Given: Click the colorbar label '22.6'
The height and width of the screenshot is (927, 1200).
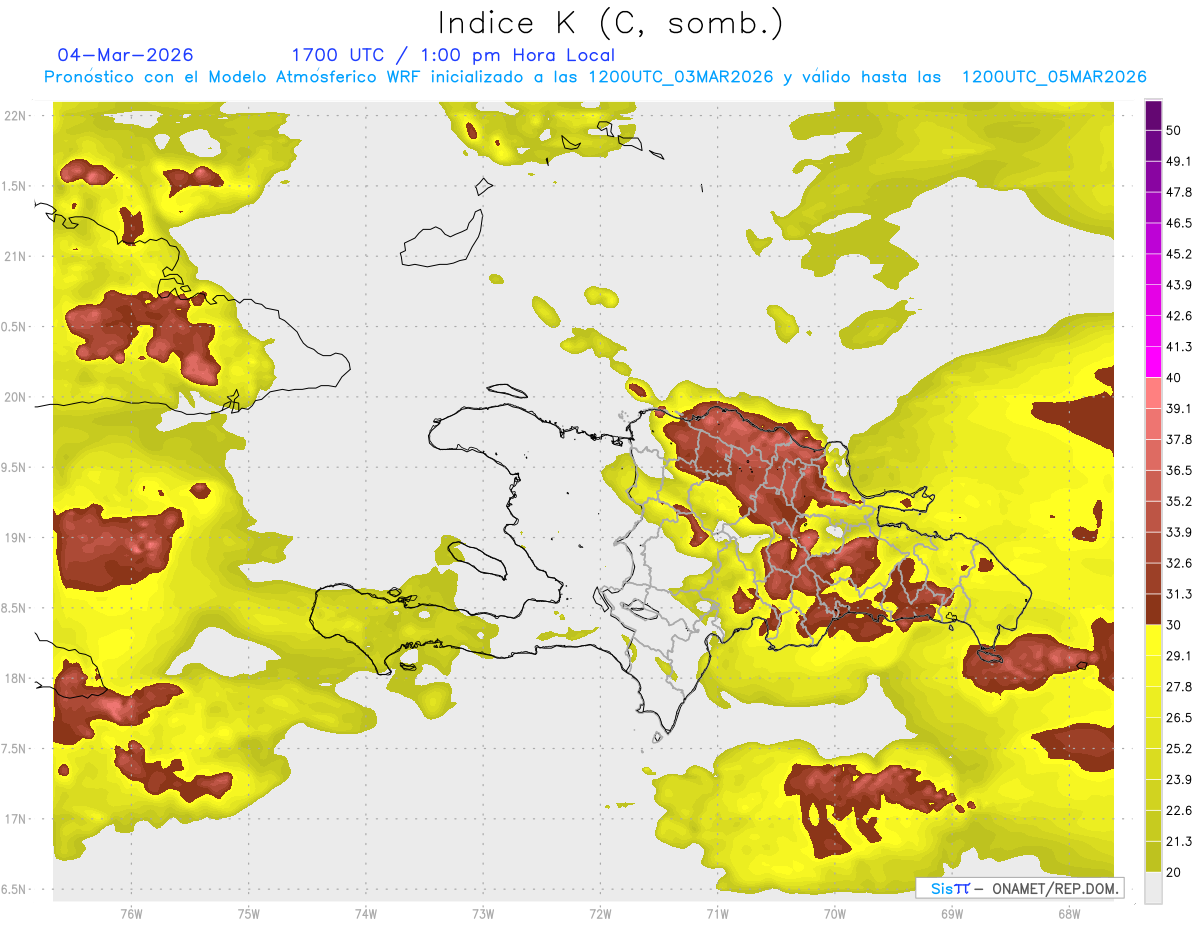Looking at the screenshot, I should click(1179, 811).
